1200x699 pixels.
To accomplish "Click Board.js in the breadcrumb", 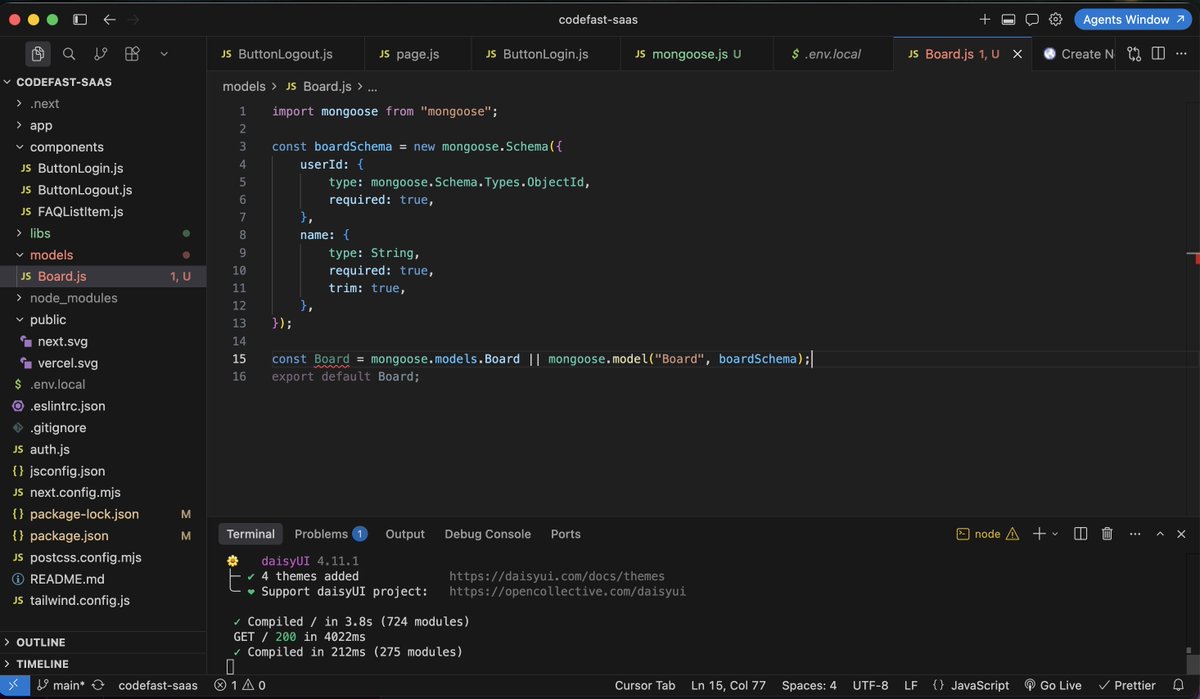I will pos(327,87).
